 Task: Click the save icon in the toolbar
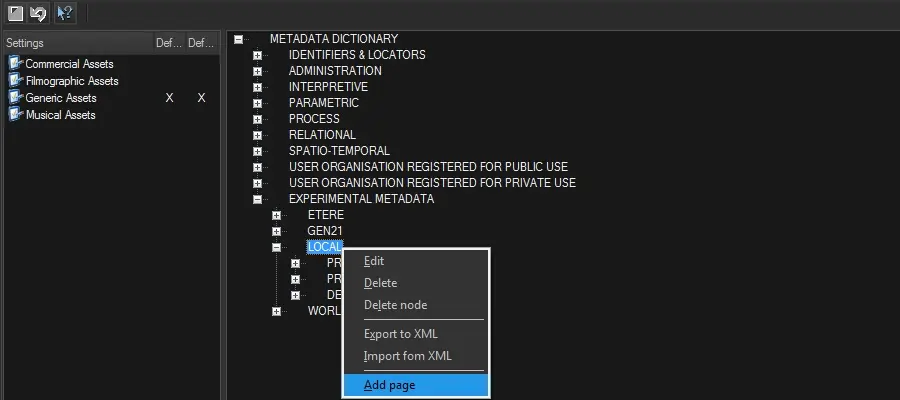[16, 13]
